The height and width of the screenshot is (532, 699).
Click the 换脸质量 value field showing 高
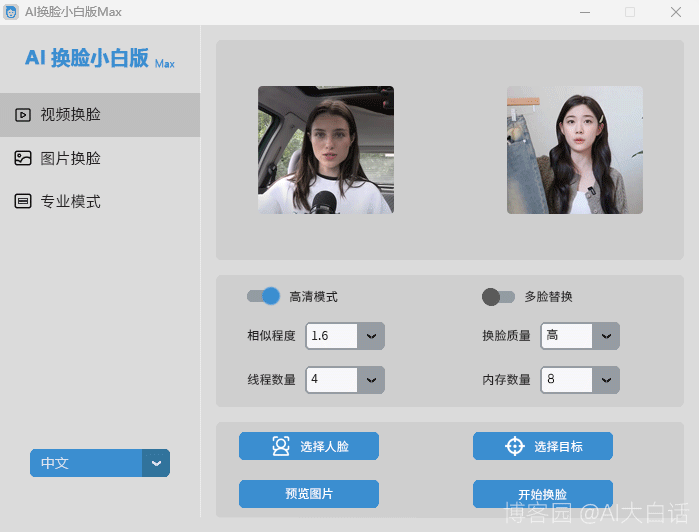point(567,336)
